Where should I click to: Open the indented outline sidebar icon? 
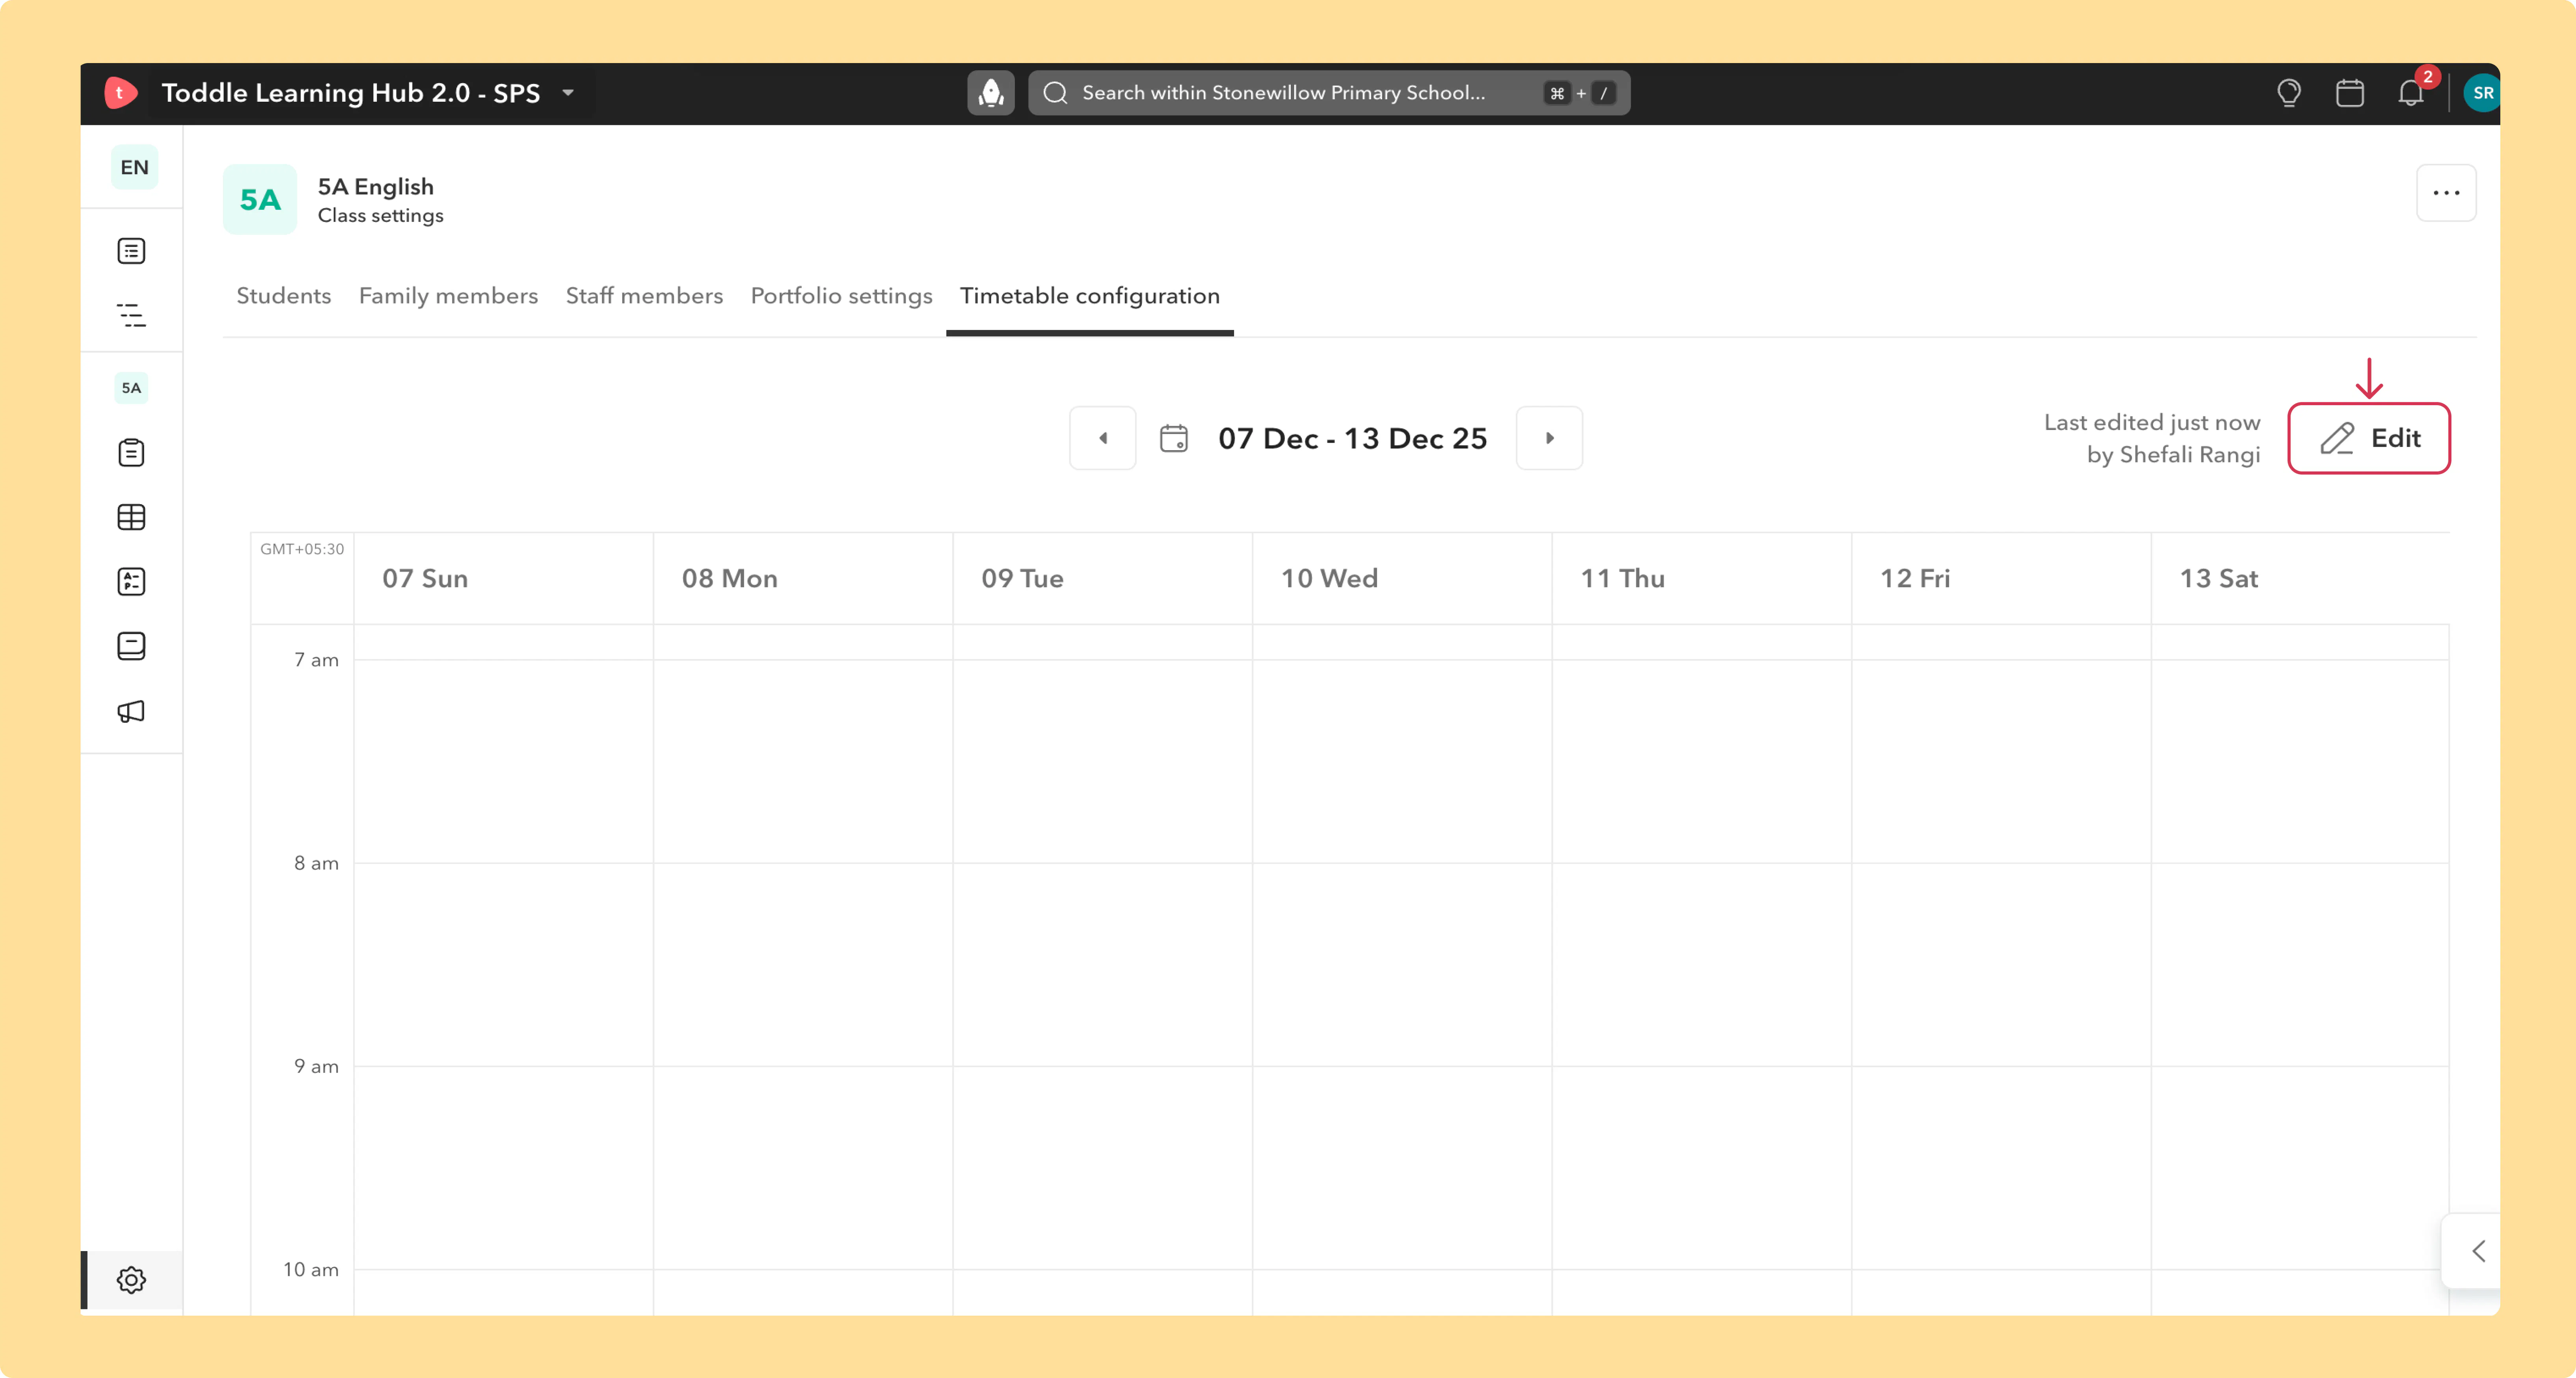[131, 316]
